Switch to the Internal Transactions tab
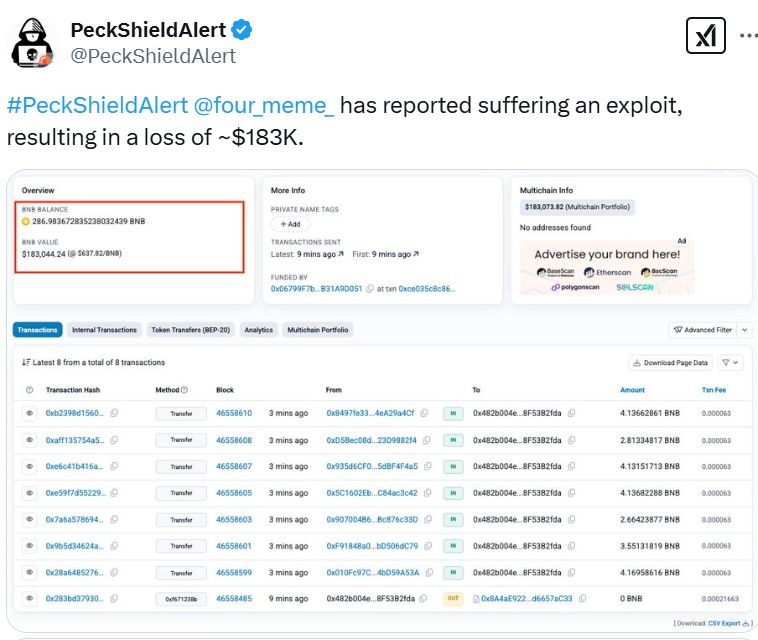This screenshot has width=758, height=640. (x=104, y=330)
